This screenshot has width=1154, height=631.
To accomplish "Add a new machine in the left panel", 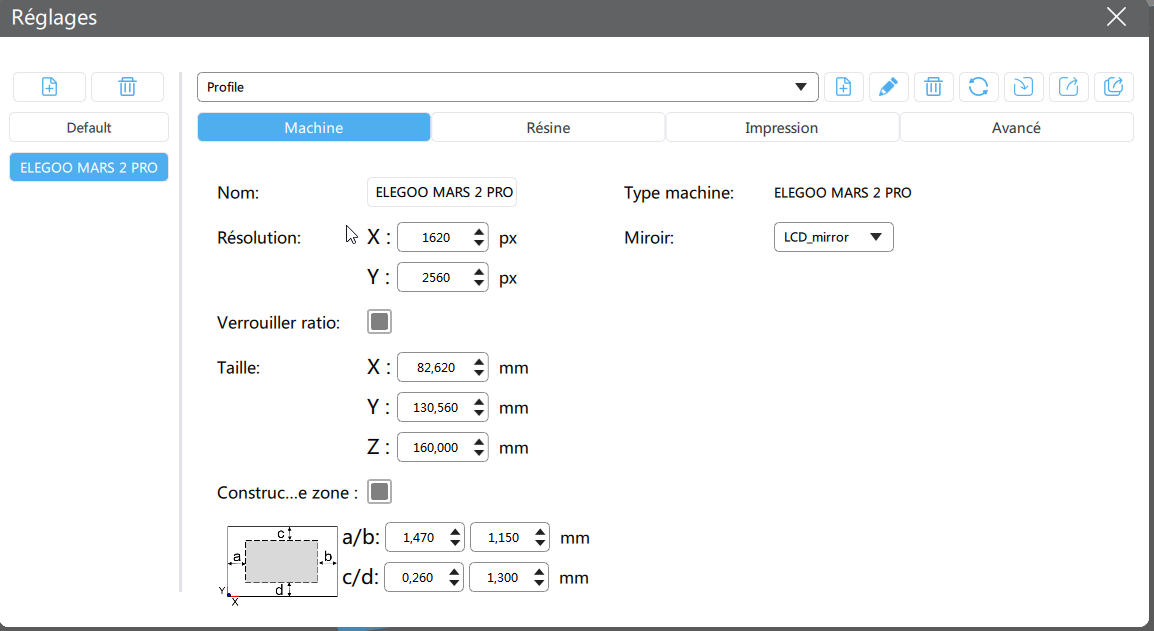I will tap(49, 87).
